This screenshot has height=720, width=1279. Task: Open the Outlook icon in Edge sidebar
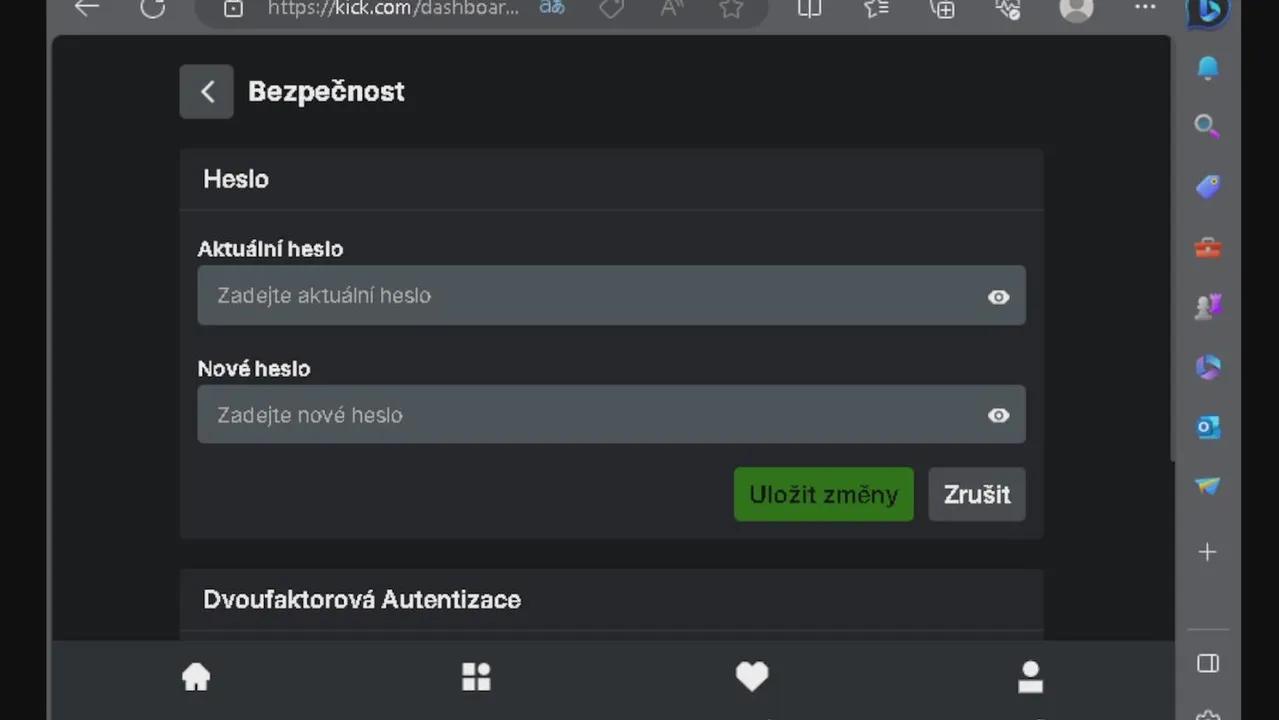pos(1207,427)
